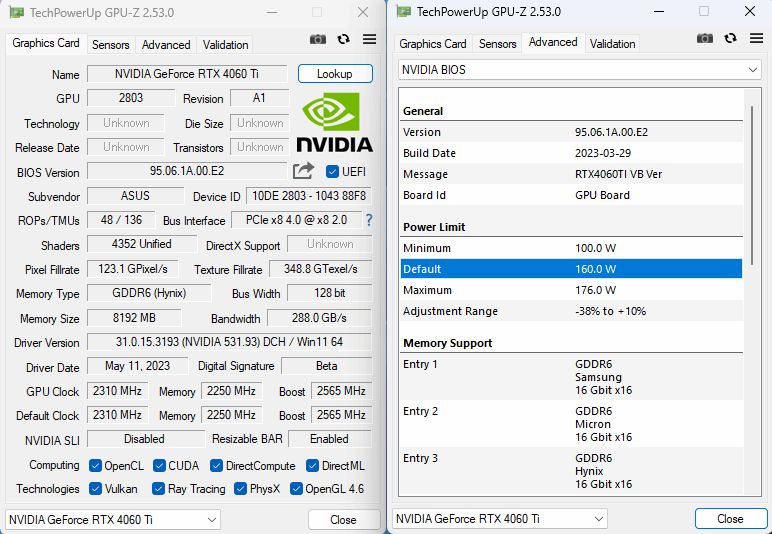This screenshot has width=772, height=534.
Task: Toggle the OpenCL checkbox
Action: [x=96, y=465]
